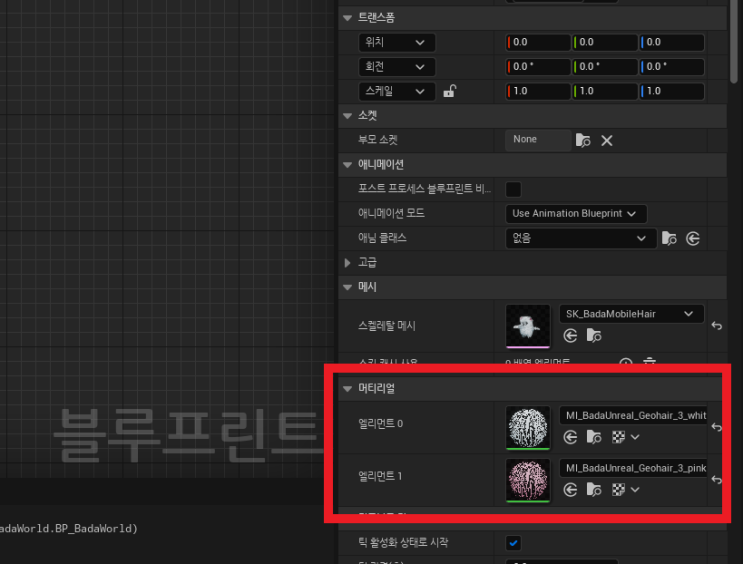Use selected asset for 엘리먼트 0
This screenshot has height=564, width=743.
click(570, 437)
